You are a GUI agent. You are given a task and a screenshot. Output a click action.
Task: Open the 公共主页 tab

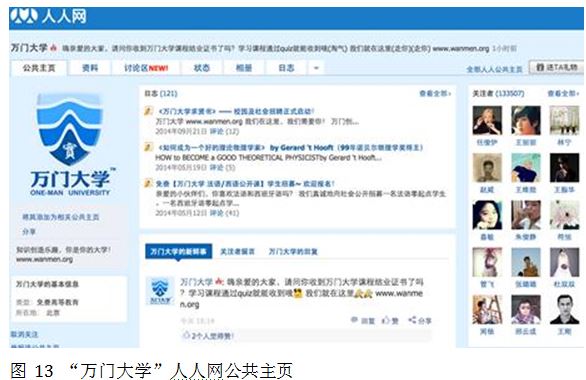(39, 68)
